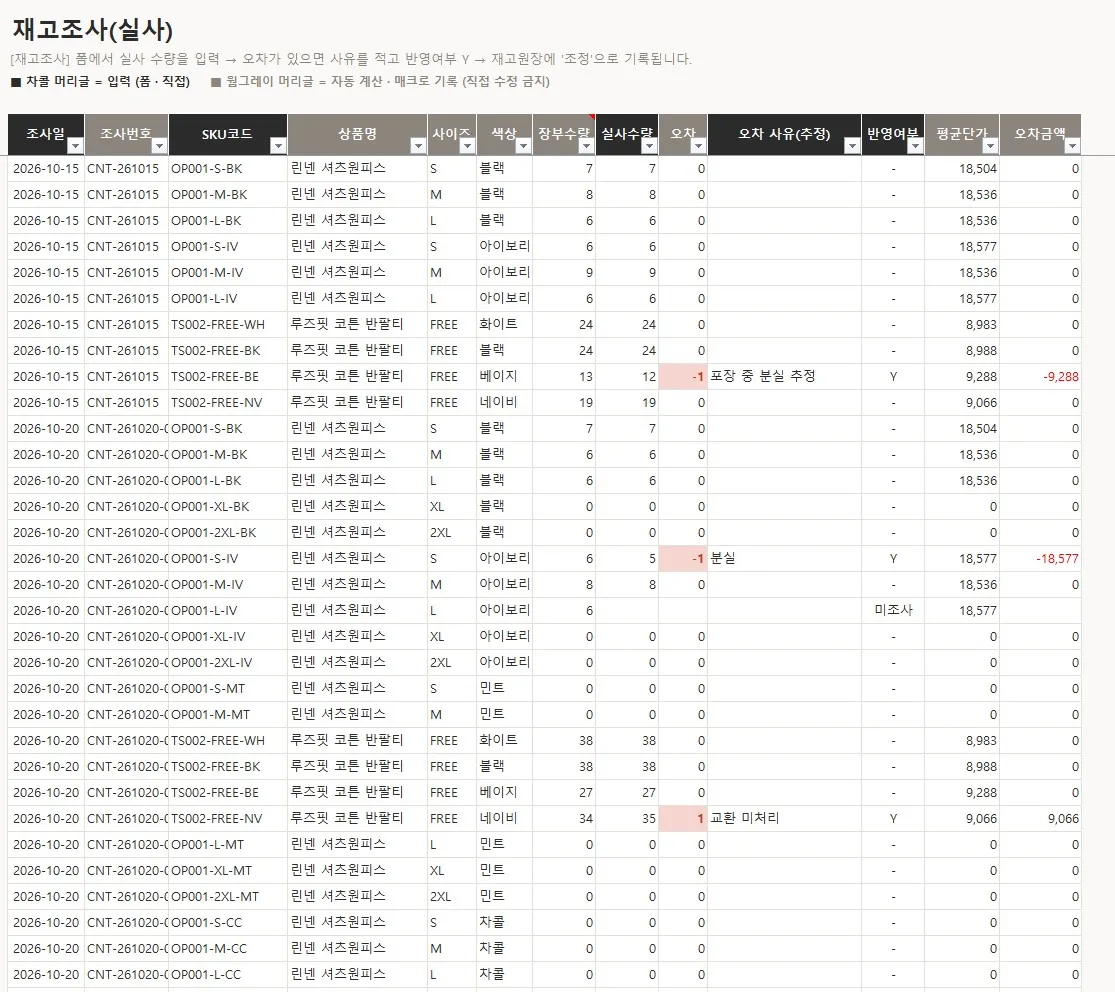The image size is (1115, 992).
Task: Open the 오차 column filter dropdown
Action: [x=698, y=146]
